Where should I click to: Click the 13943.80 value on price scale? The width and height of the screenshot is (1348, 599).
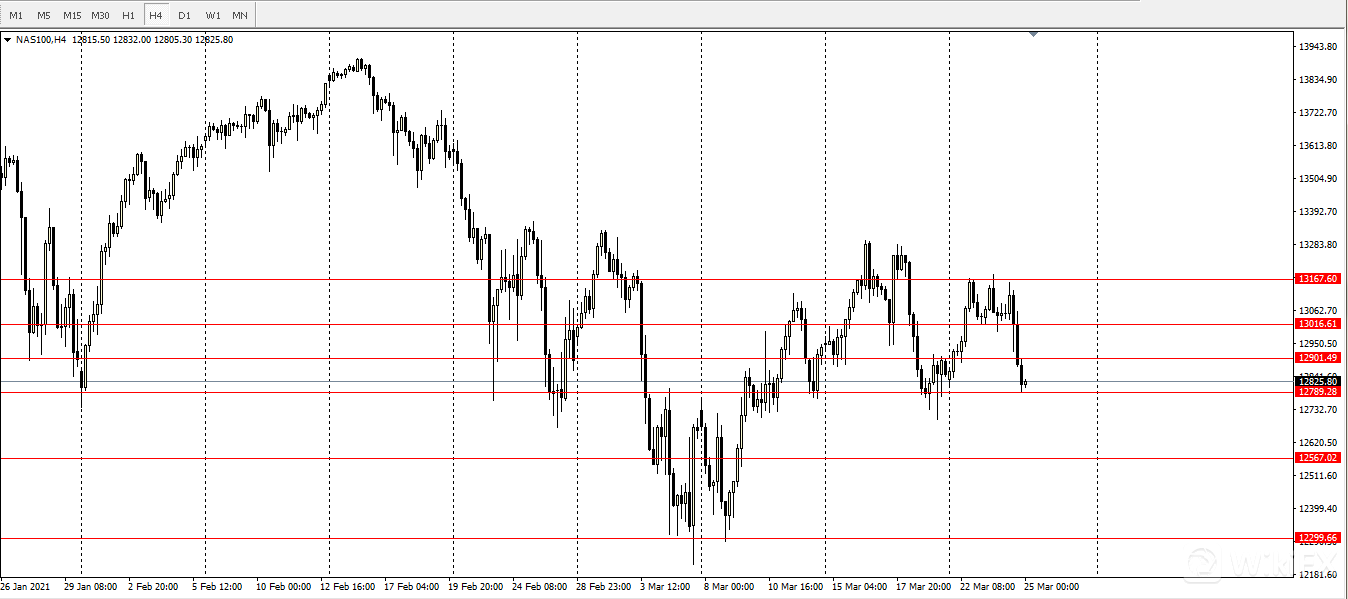1318,47
